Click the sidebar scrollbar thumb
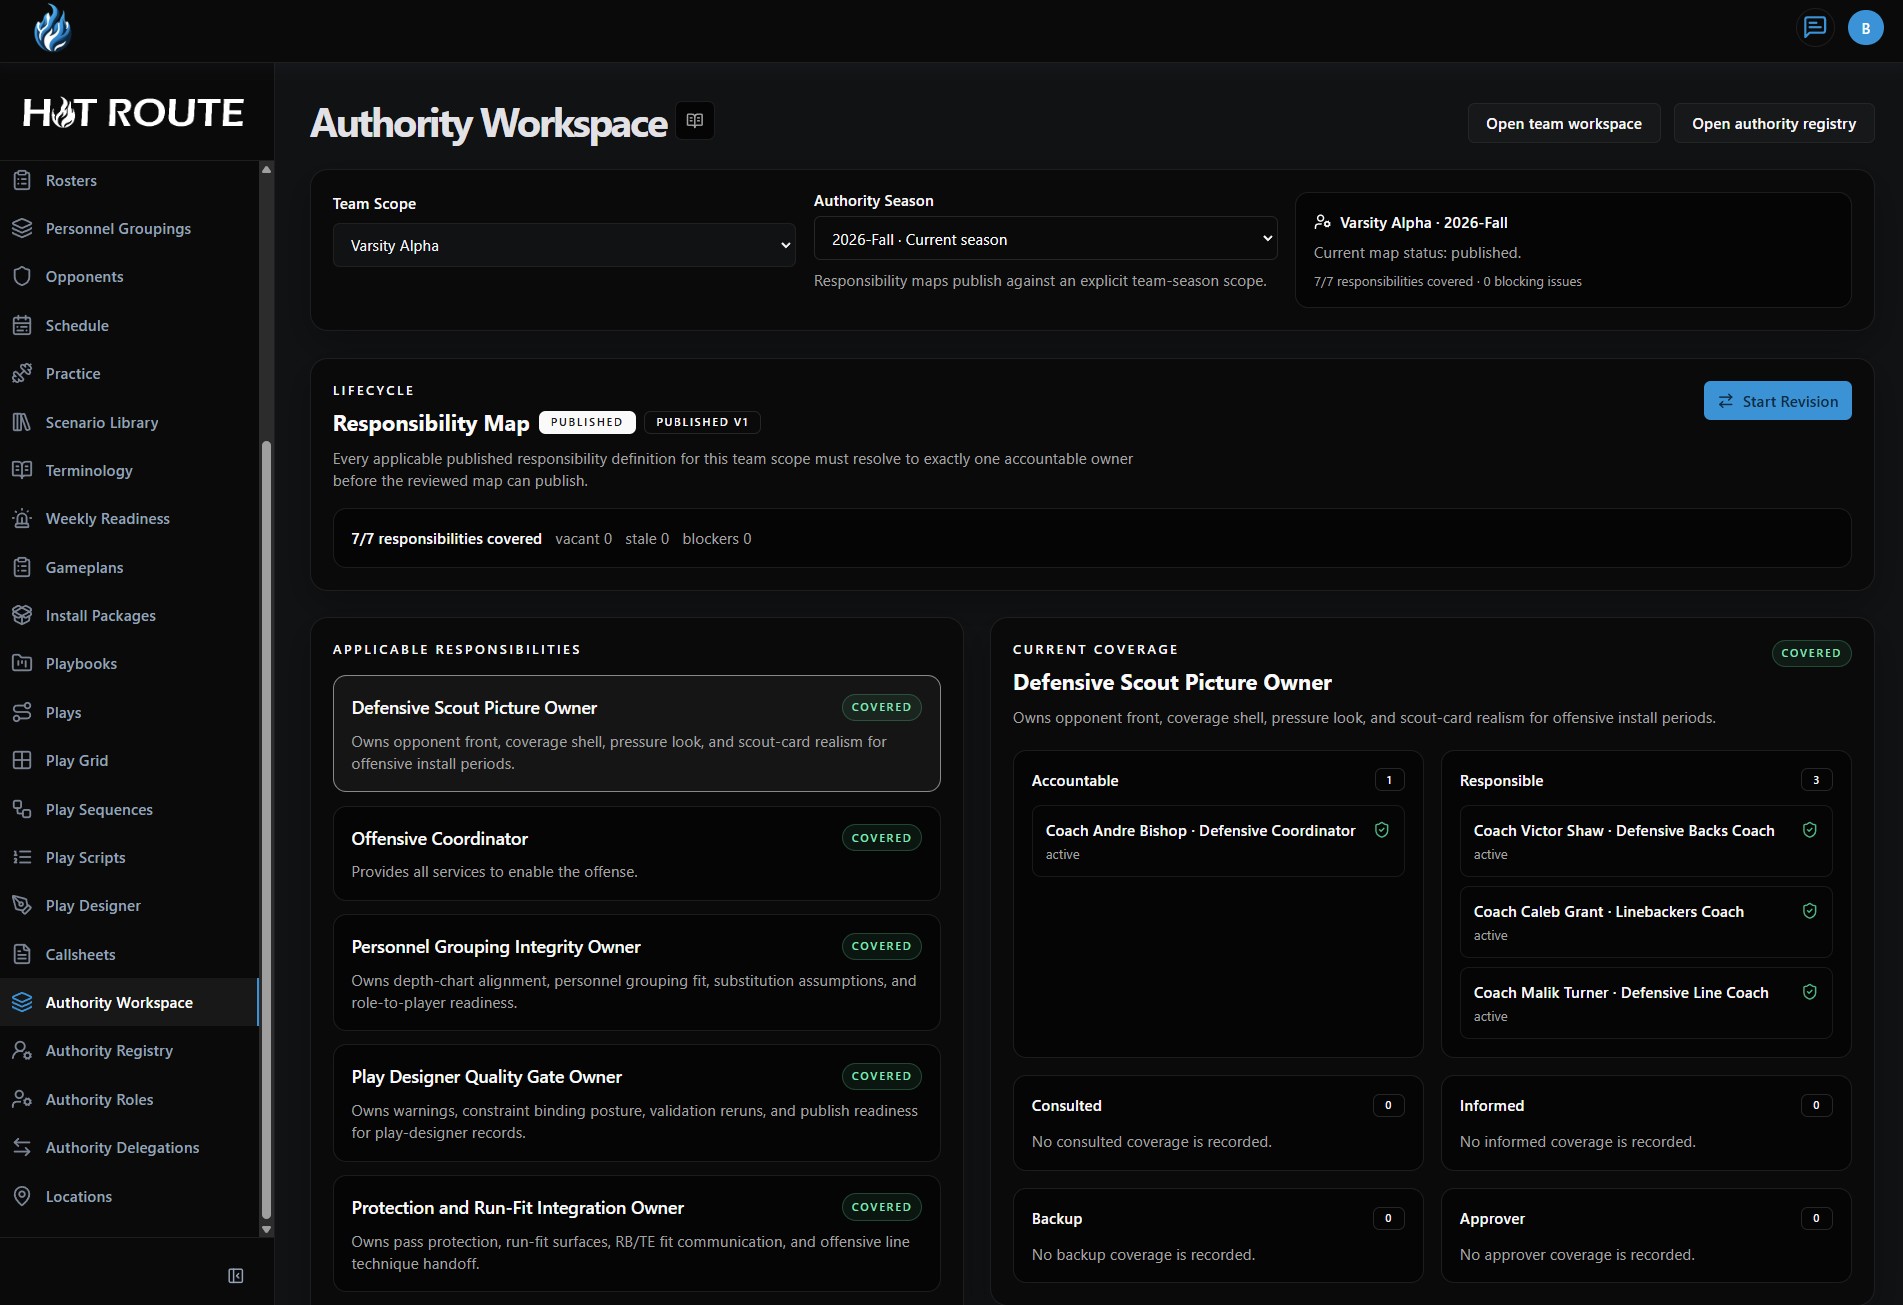 [266, 830]
